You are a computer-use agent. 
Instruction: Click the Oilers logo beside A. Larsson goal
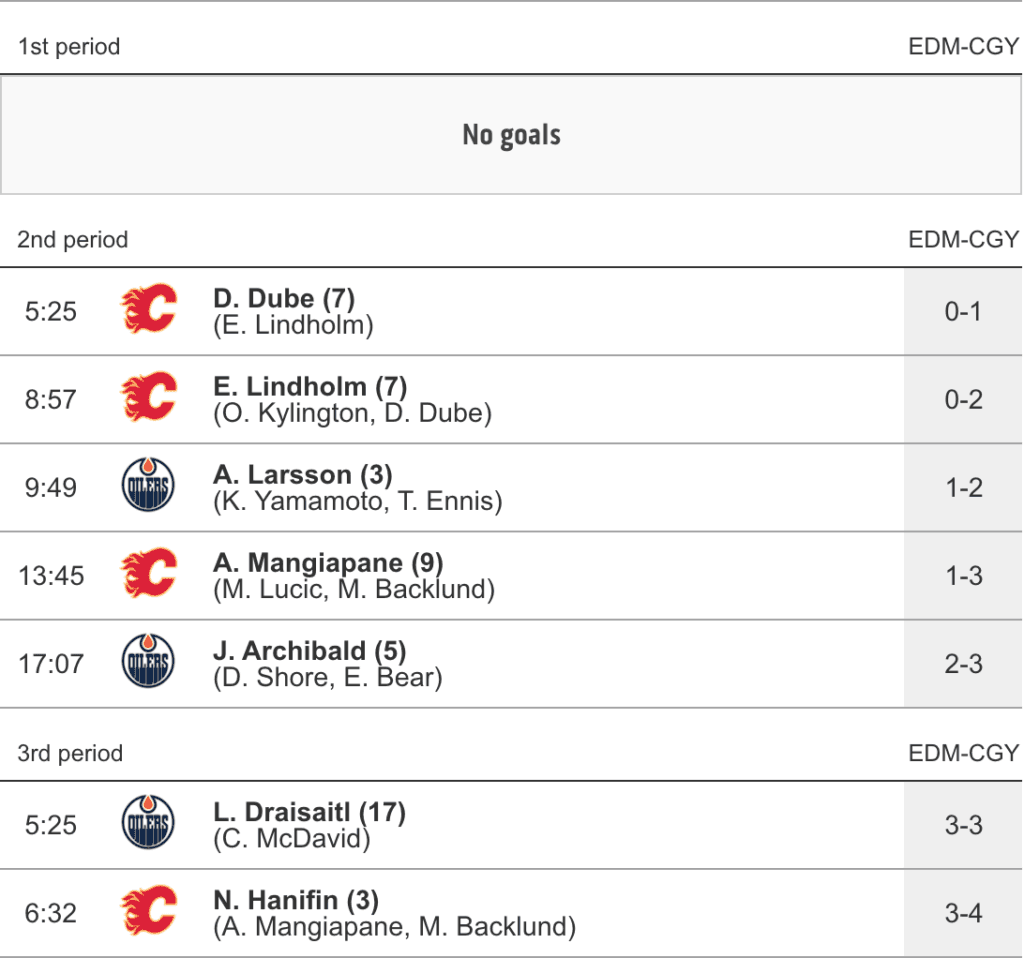click(148, 486)
